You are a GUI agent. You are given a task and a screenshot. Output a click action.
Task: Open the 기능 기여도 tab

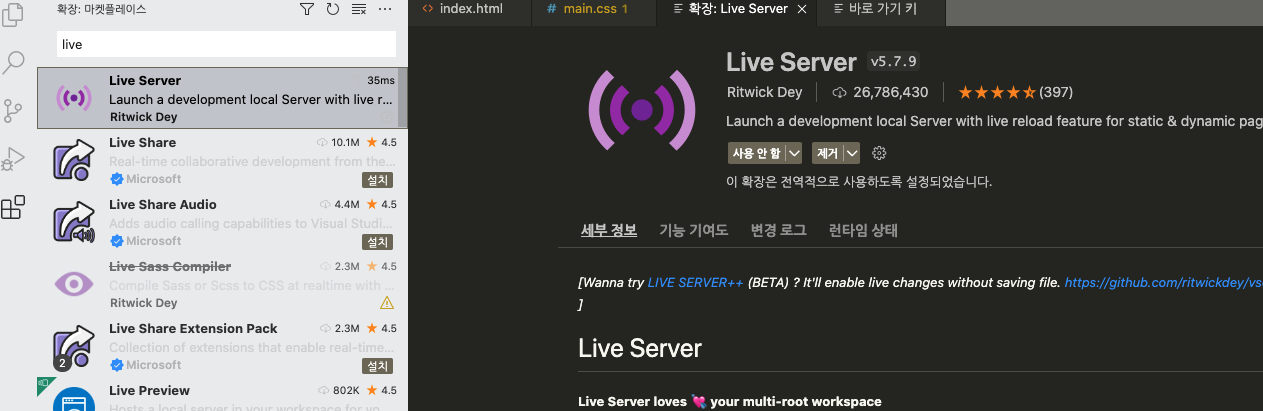pos(693,230)
